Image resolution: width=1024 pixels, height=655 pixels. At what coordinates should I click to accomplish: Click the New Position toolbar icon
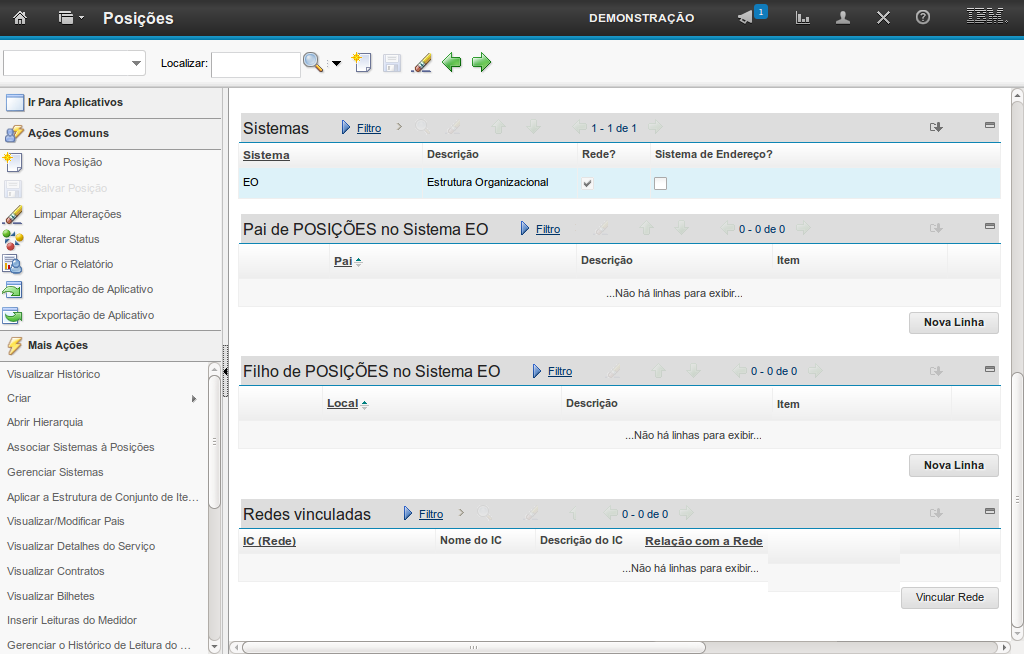[362, 63]
